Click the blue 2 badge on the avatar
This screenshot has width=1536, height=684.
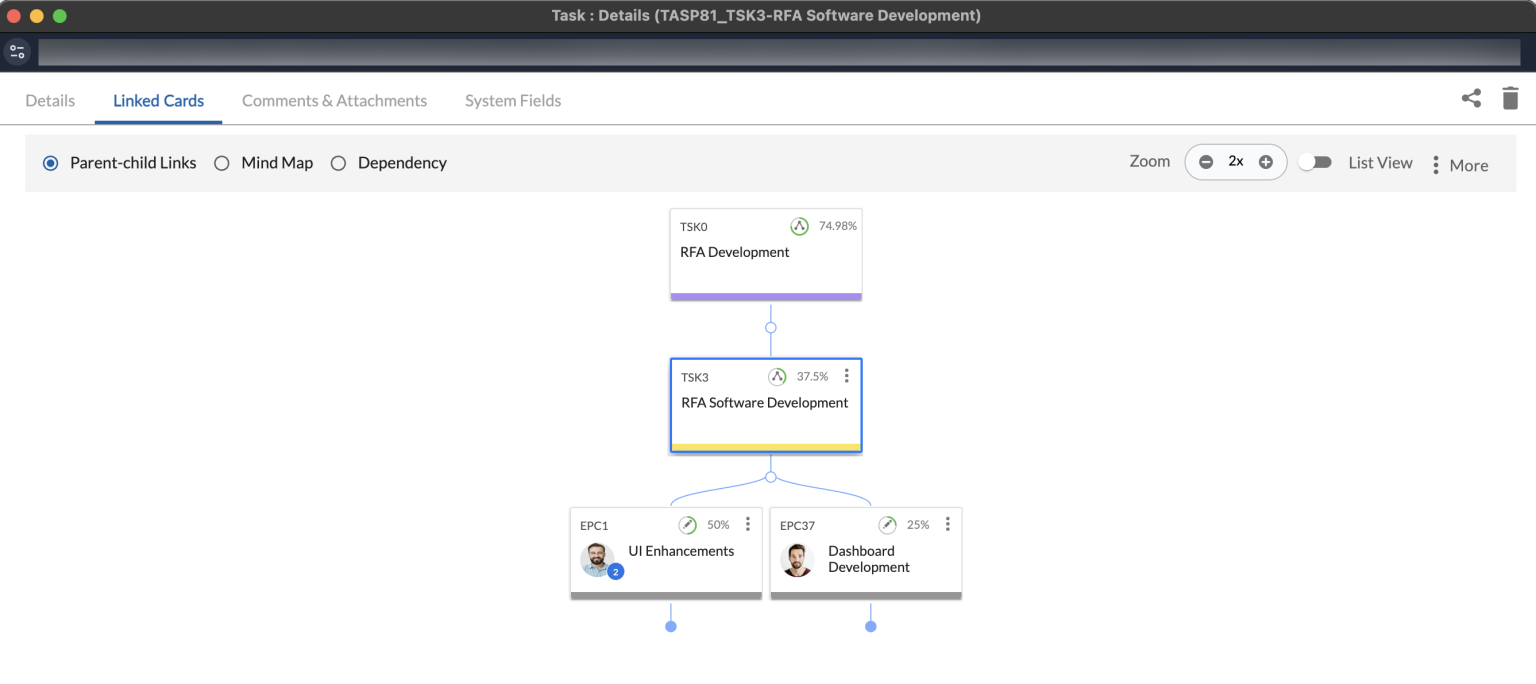616,572
